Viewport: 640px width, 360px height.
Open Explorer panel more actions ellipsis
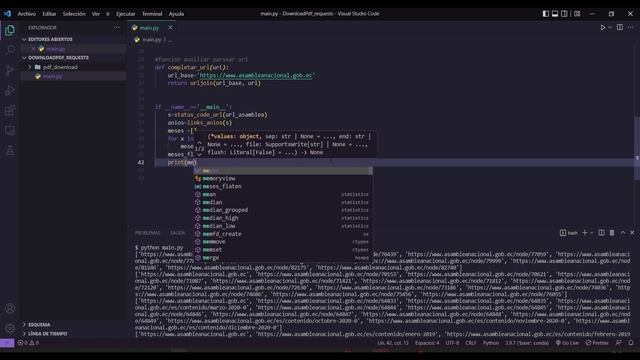[117, 27]
